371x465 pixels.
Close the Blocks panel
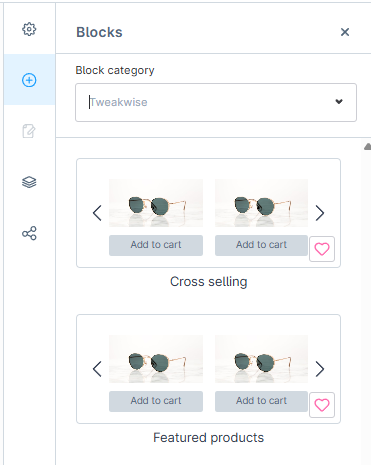click(345, 32)
